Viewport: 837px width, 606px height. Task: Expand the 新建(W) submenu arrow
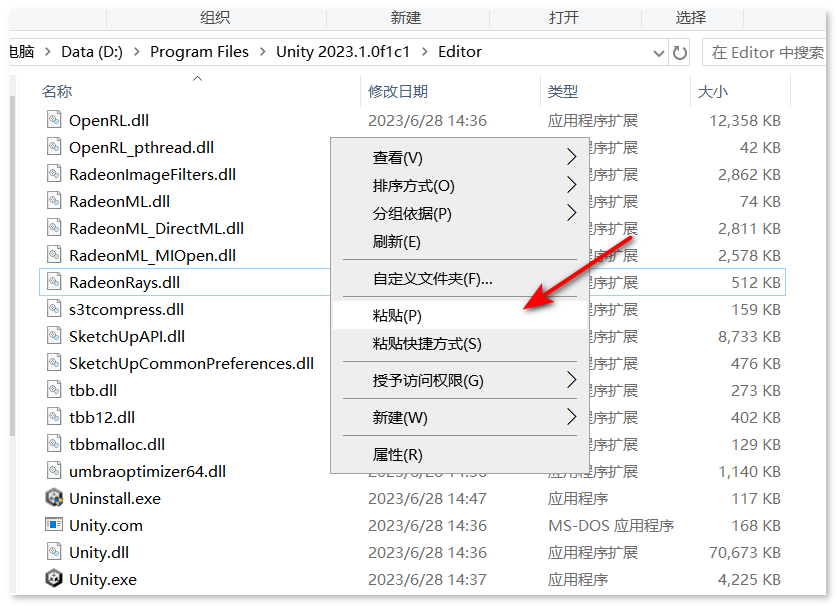[571, 417]
